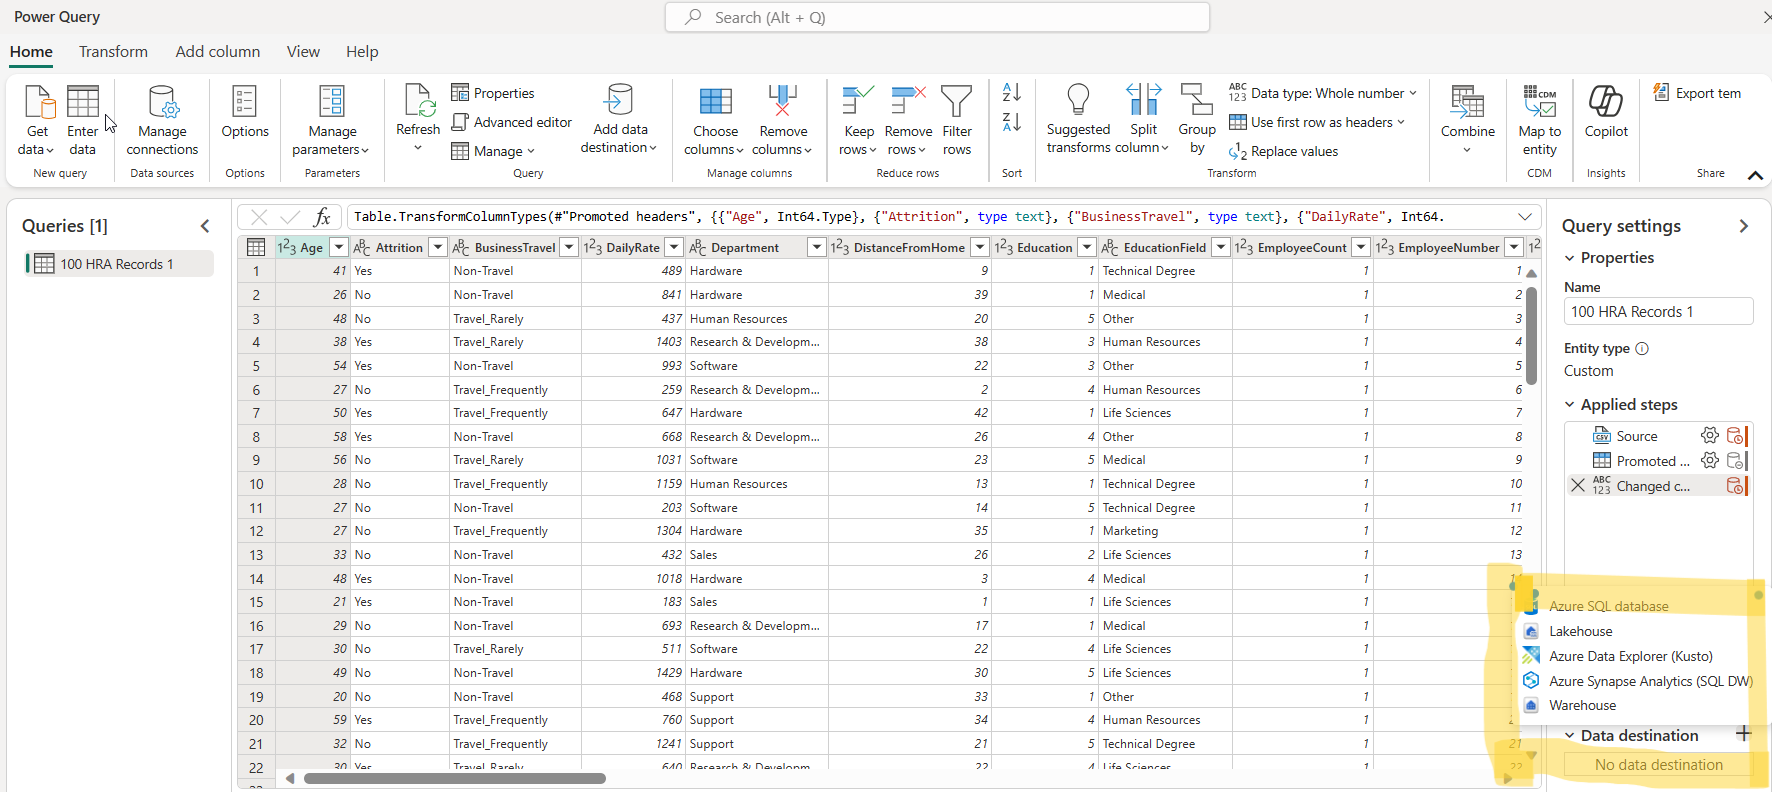Open Attrition column filter dropdown
This screenshot has width=1772, height=792.
tap(438, 247)
